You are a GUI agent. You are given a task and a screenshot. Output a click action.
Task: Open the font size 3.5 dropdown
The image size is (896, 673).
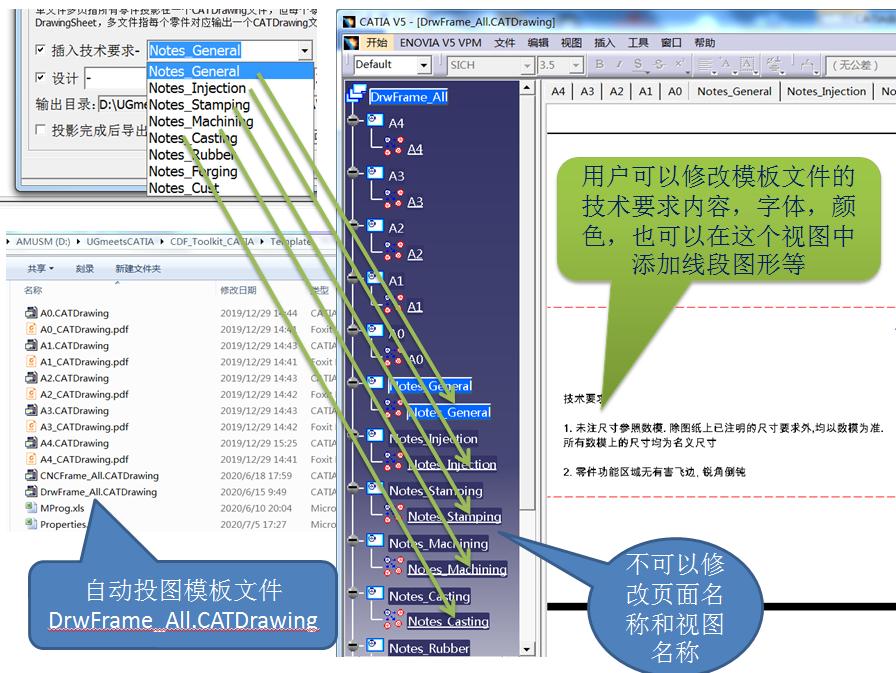coord(575,63)
